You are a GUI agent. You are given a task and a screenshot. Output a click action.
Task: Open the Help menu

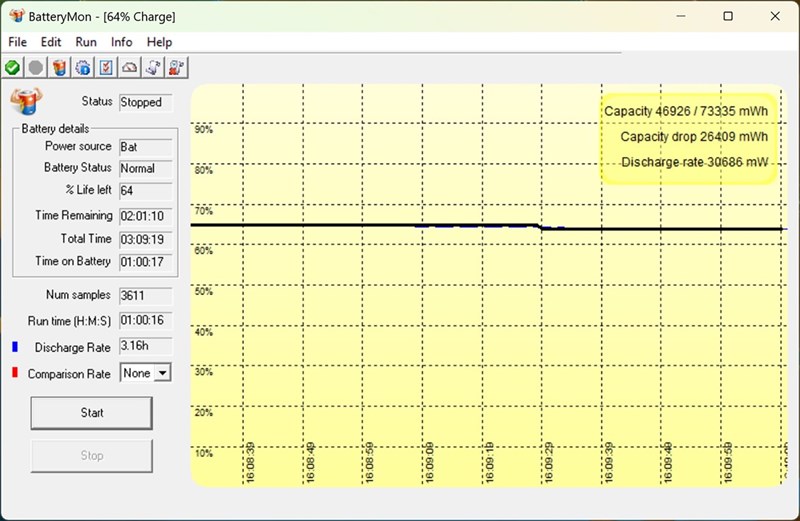(x=159, y=42)
